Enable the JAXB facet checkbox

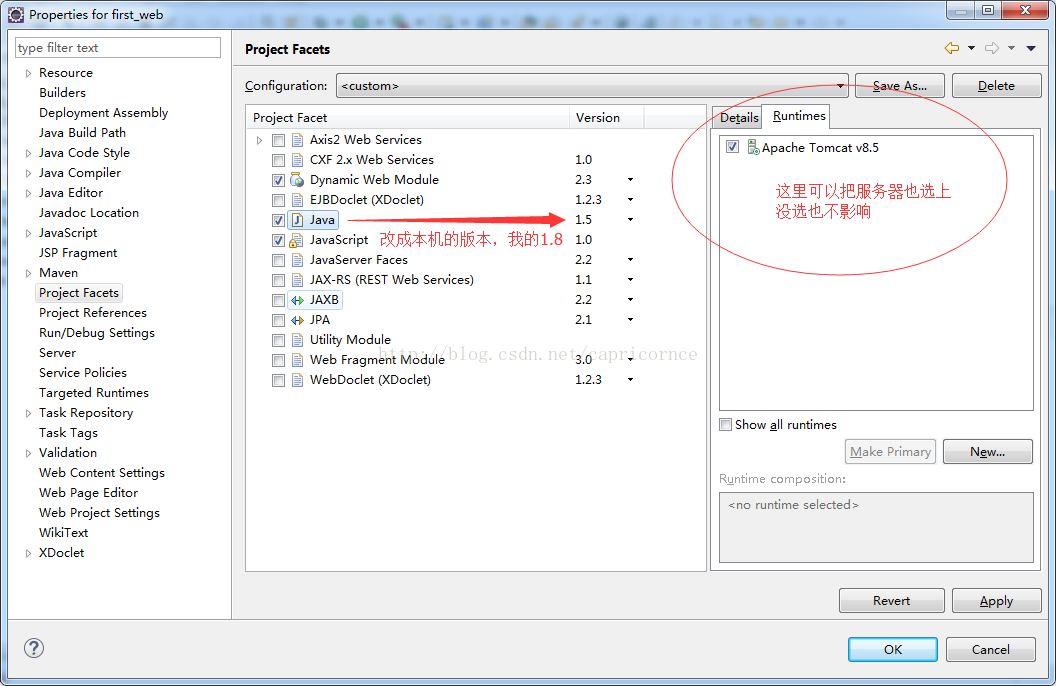[x=278, y=300]
